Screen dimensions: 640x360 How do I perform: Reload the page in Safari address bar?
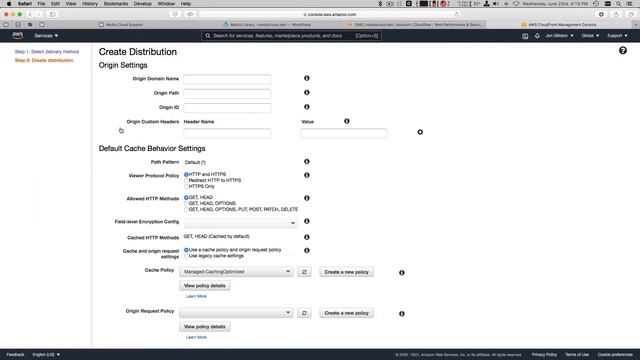(457, 14)
